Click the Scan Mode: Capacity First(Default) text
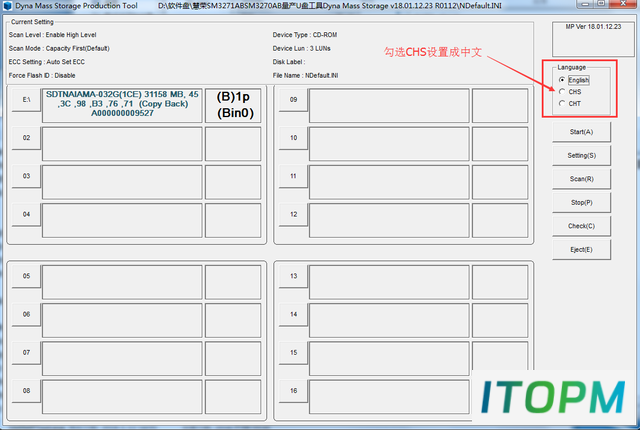640x430 pixels. [x=59, y=49]
